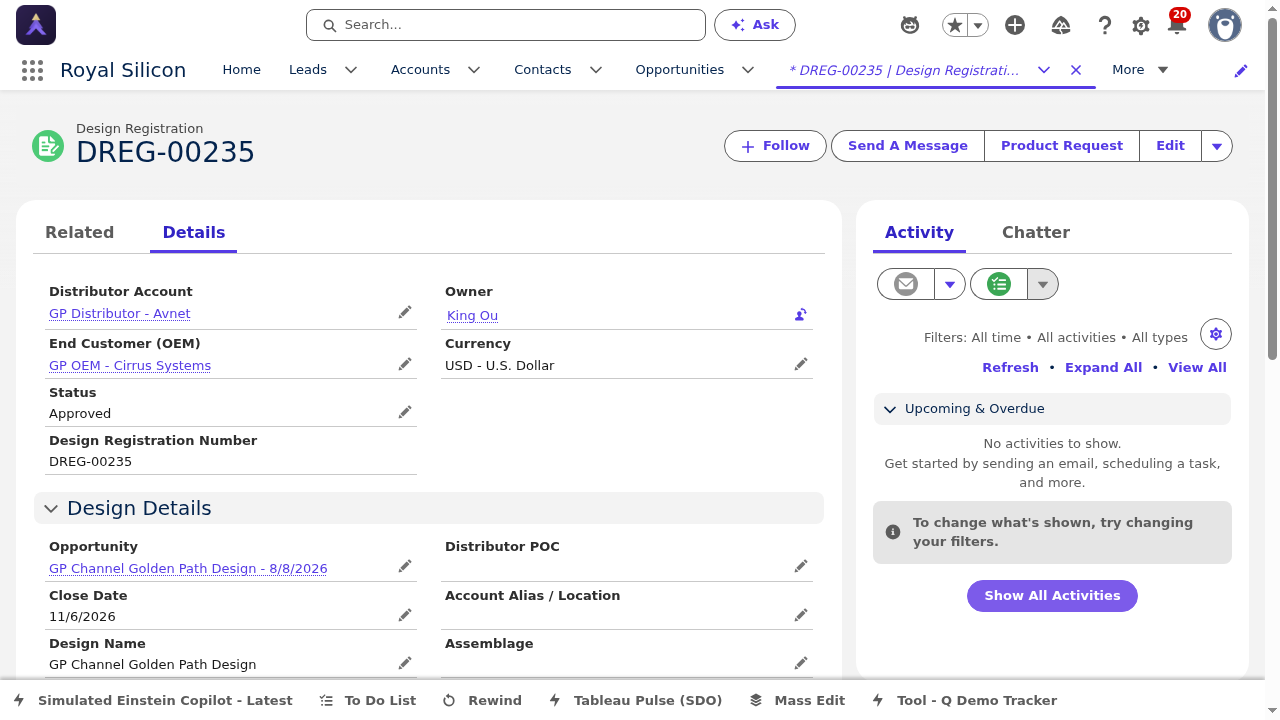Viewport: 1280px width, 720px height.
Task: Open GP Distributor - Avnet account link
Action: (x=120, y=314)
